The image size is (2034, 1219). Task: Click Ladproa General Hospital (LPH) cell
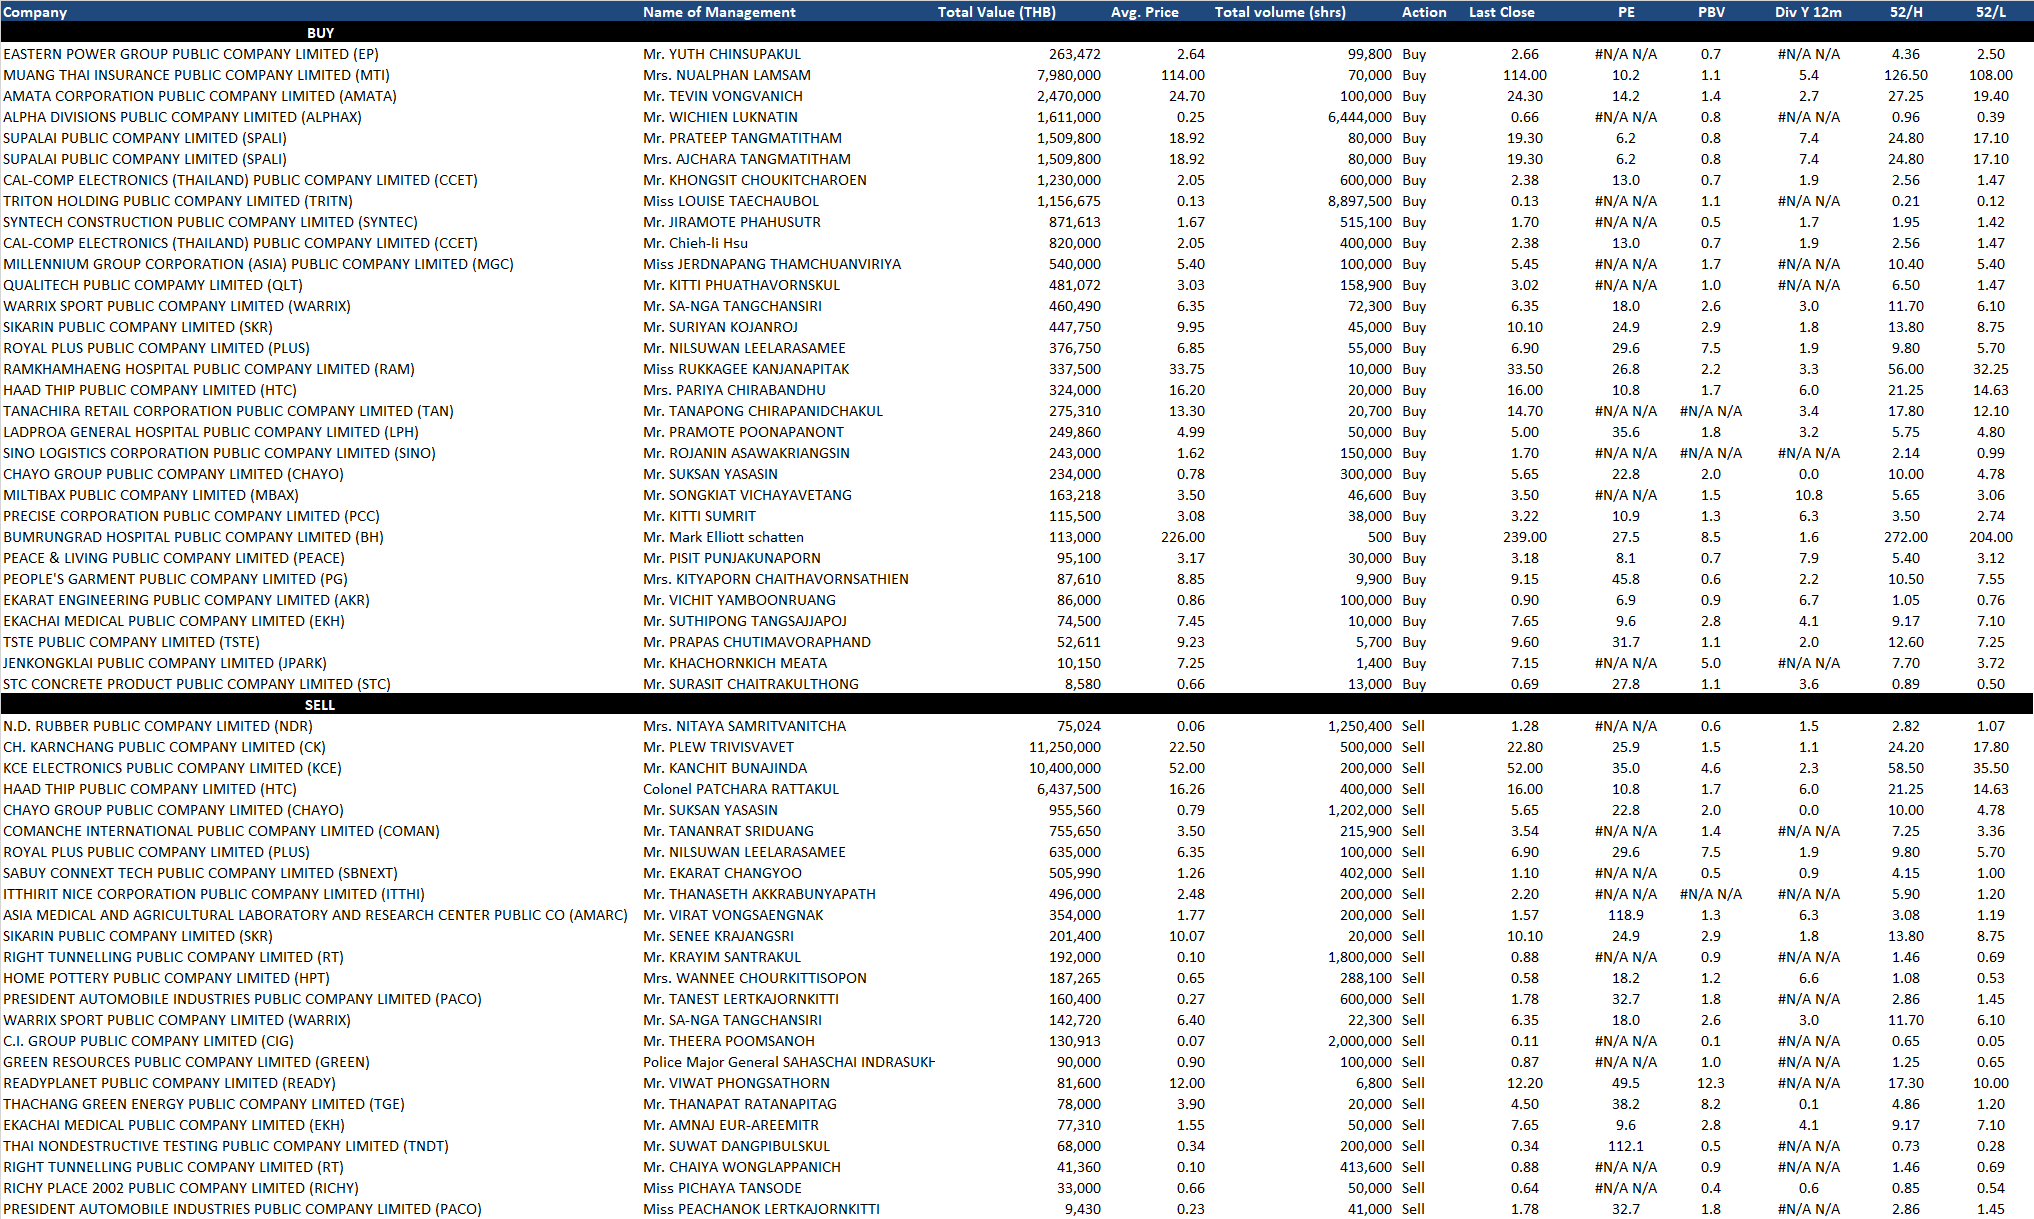pos(211,432)
